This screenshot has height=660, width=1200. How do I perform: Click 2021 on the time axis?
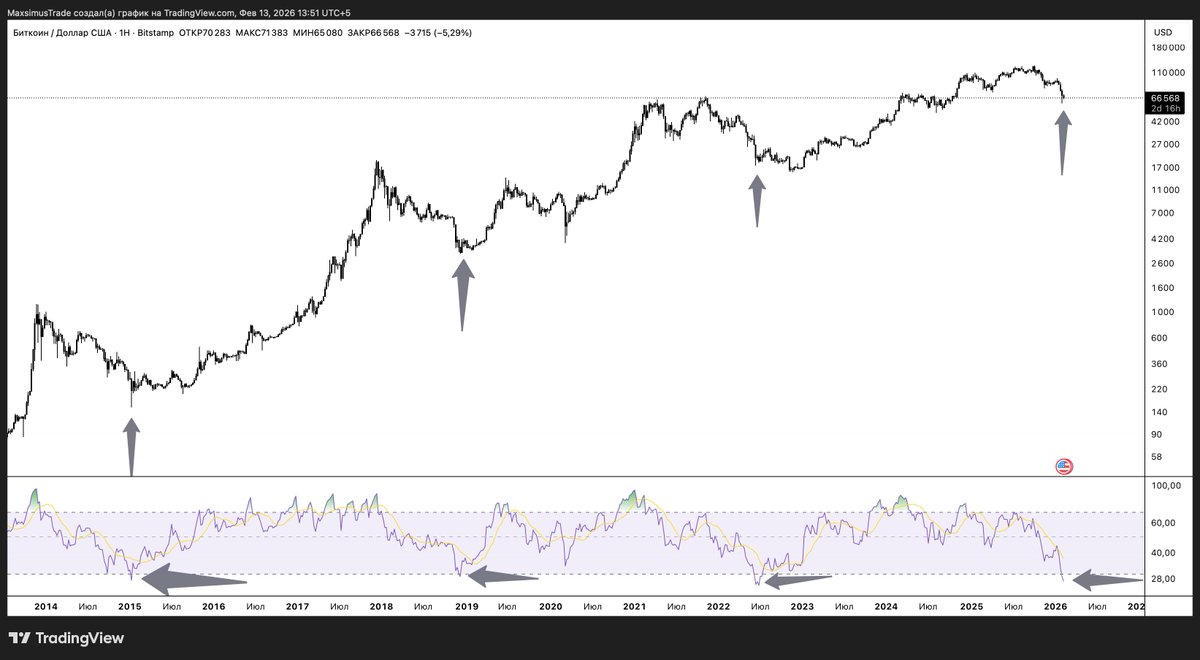coord(636,606)
